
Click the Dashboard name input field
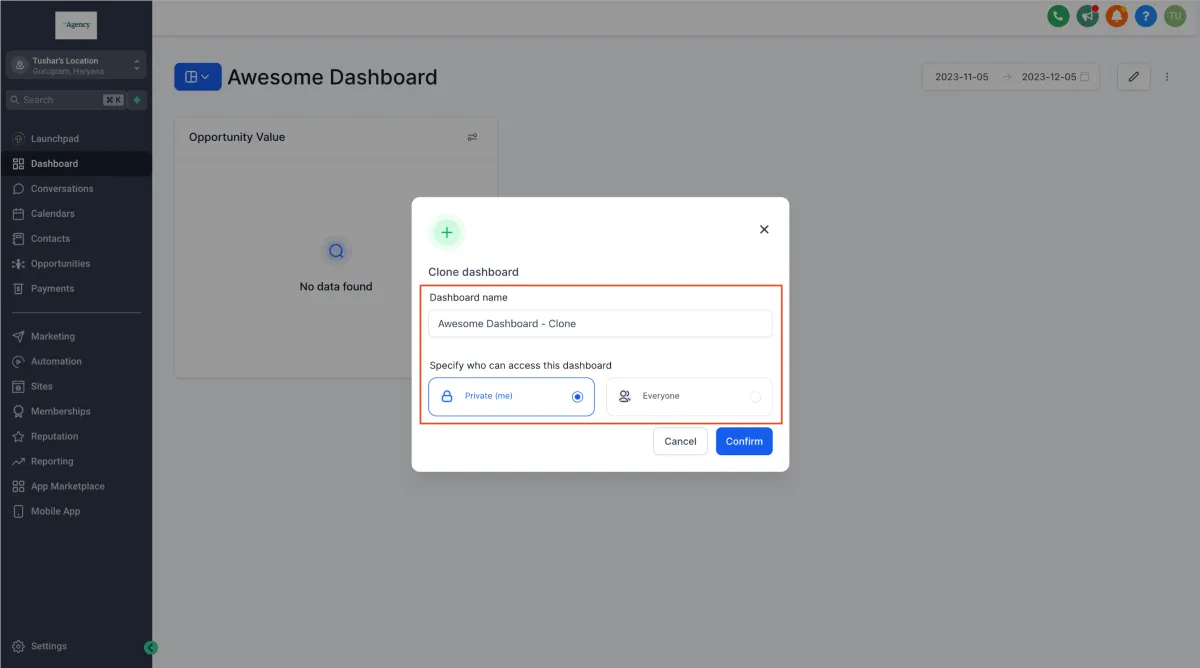(600, 324)
